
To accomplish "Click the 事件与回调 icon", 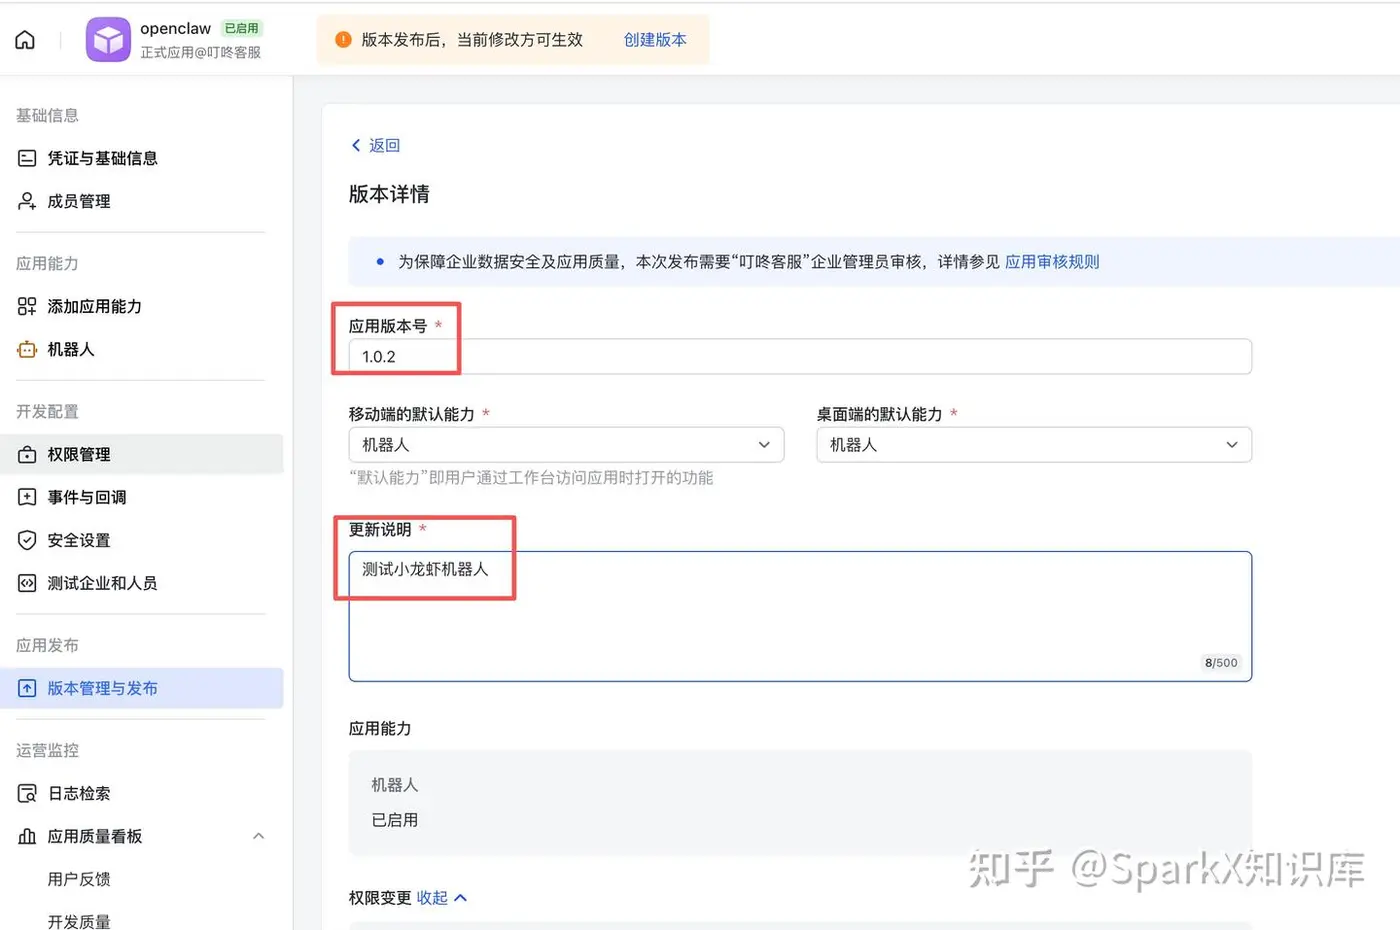I will point(27,497).
